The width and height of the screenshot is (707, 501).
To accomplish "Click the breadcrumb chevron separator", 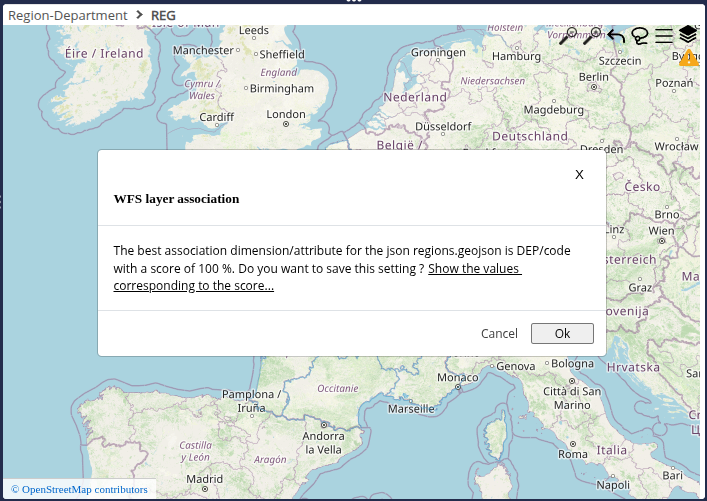I will click(x=139, y=15).
